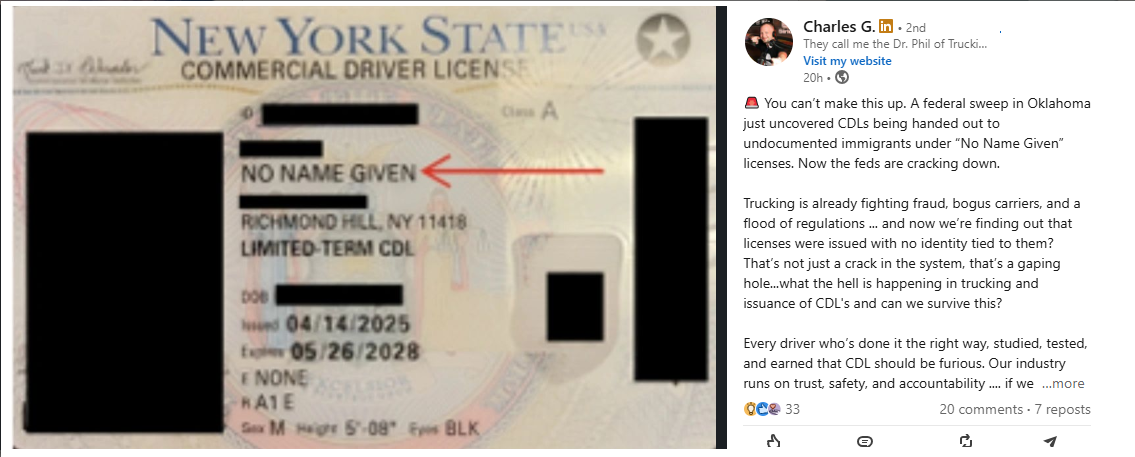Select the purple support reaction icon
This screenshot has height=457, width=1135.
click(774, 409)
